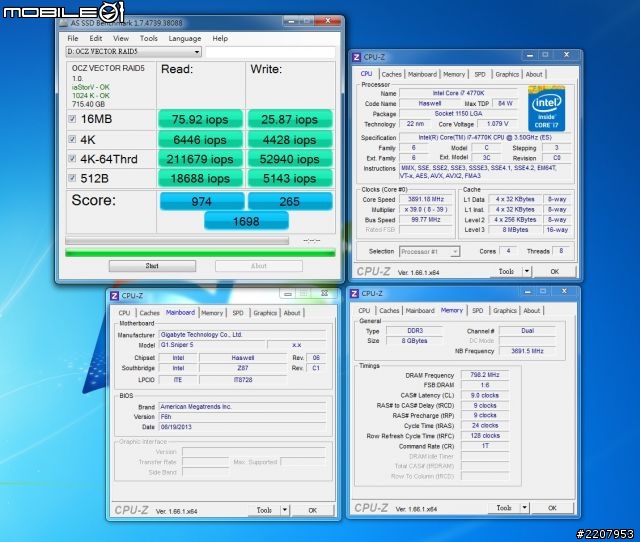The width and height of the screenshot is (640, 542).
Task: Click the gray progress bar above green bar
Action: [177, 241]
